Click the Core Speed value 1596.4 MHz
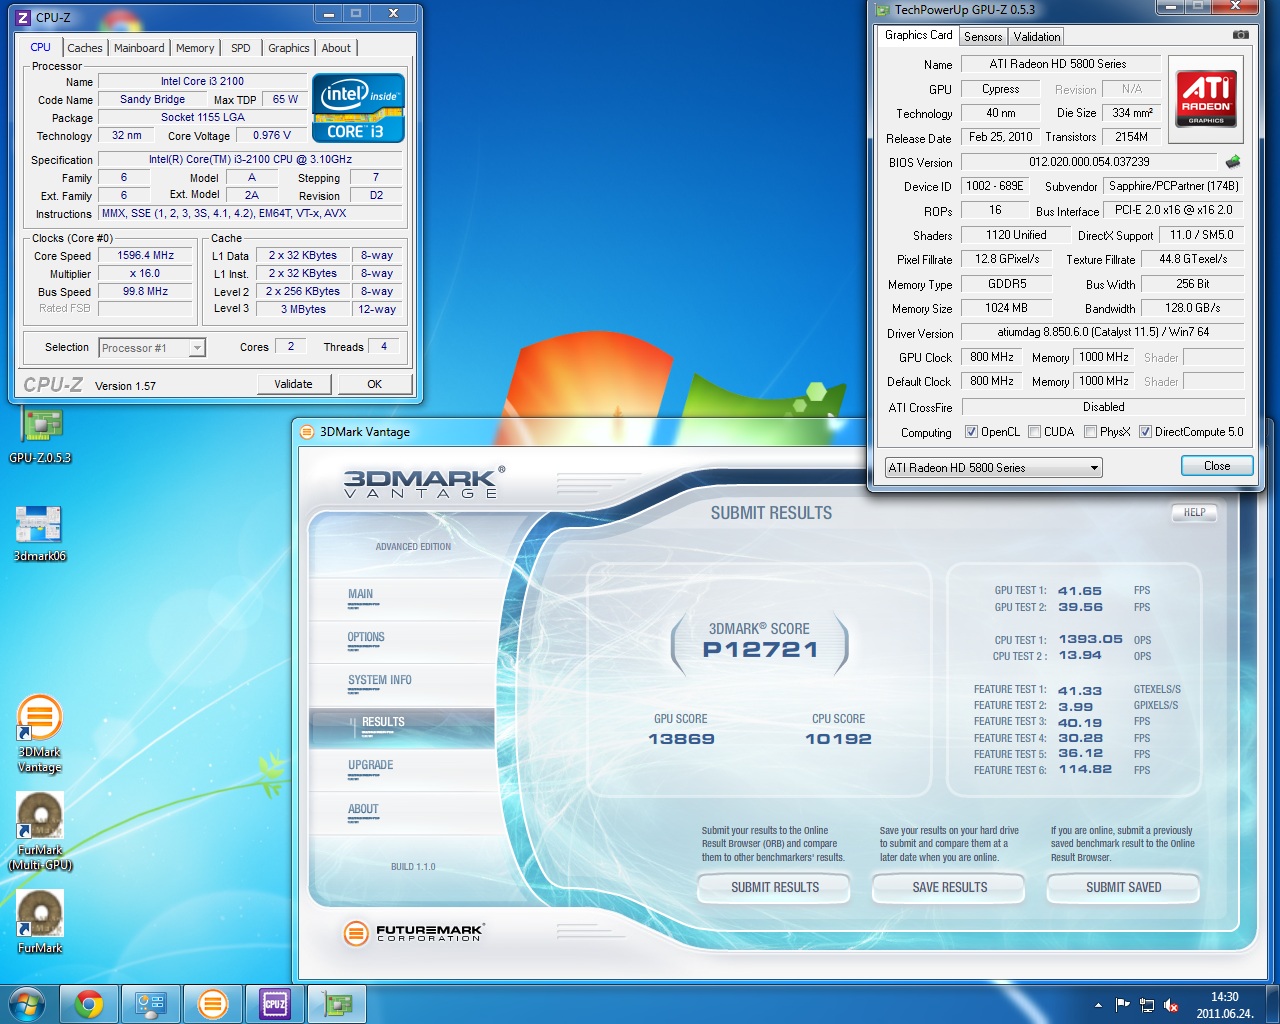 146,256
